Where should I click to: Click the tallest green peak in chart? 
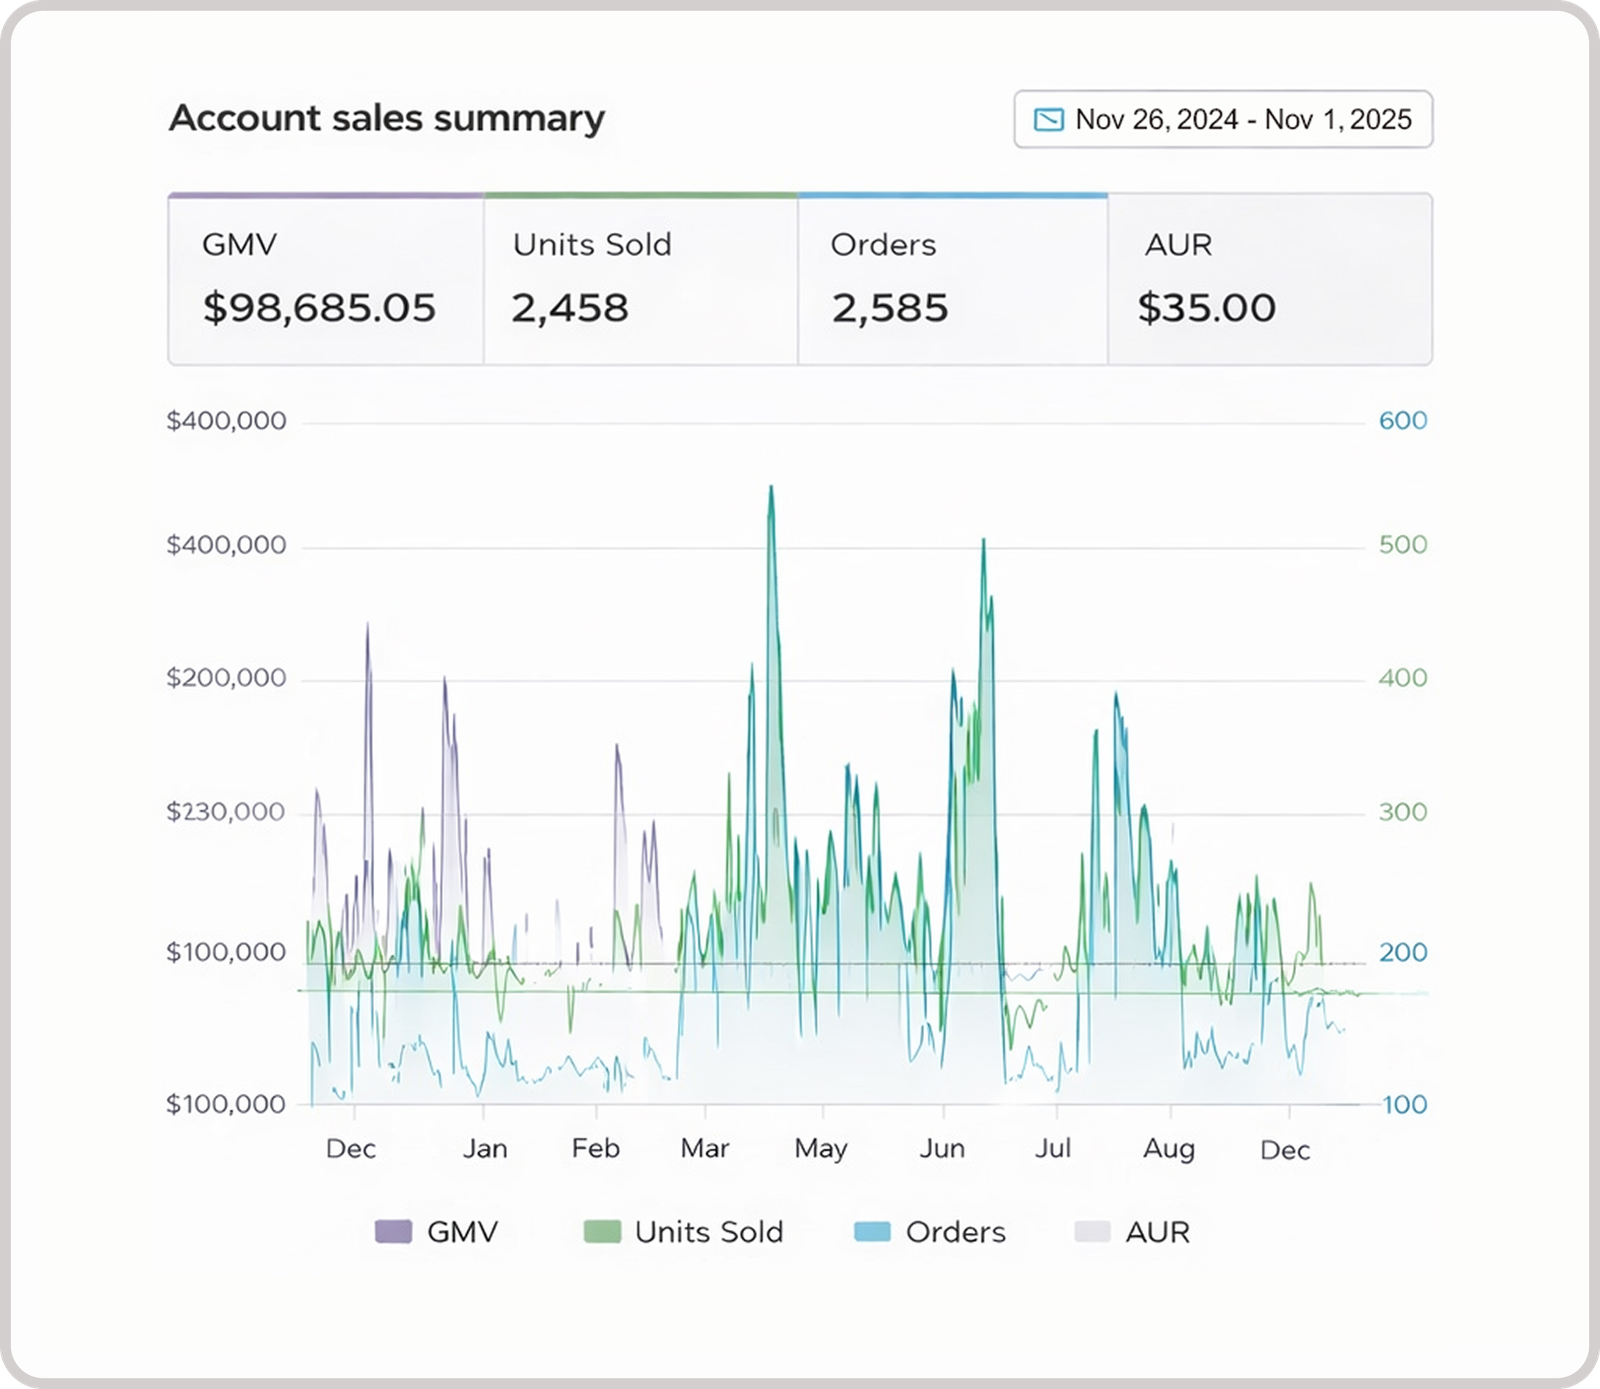pos(770,490)
